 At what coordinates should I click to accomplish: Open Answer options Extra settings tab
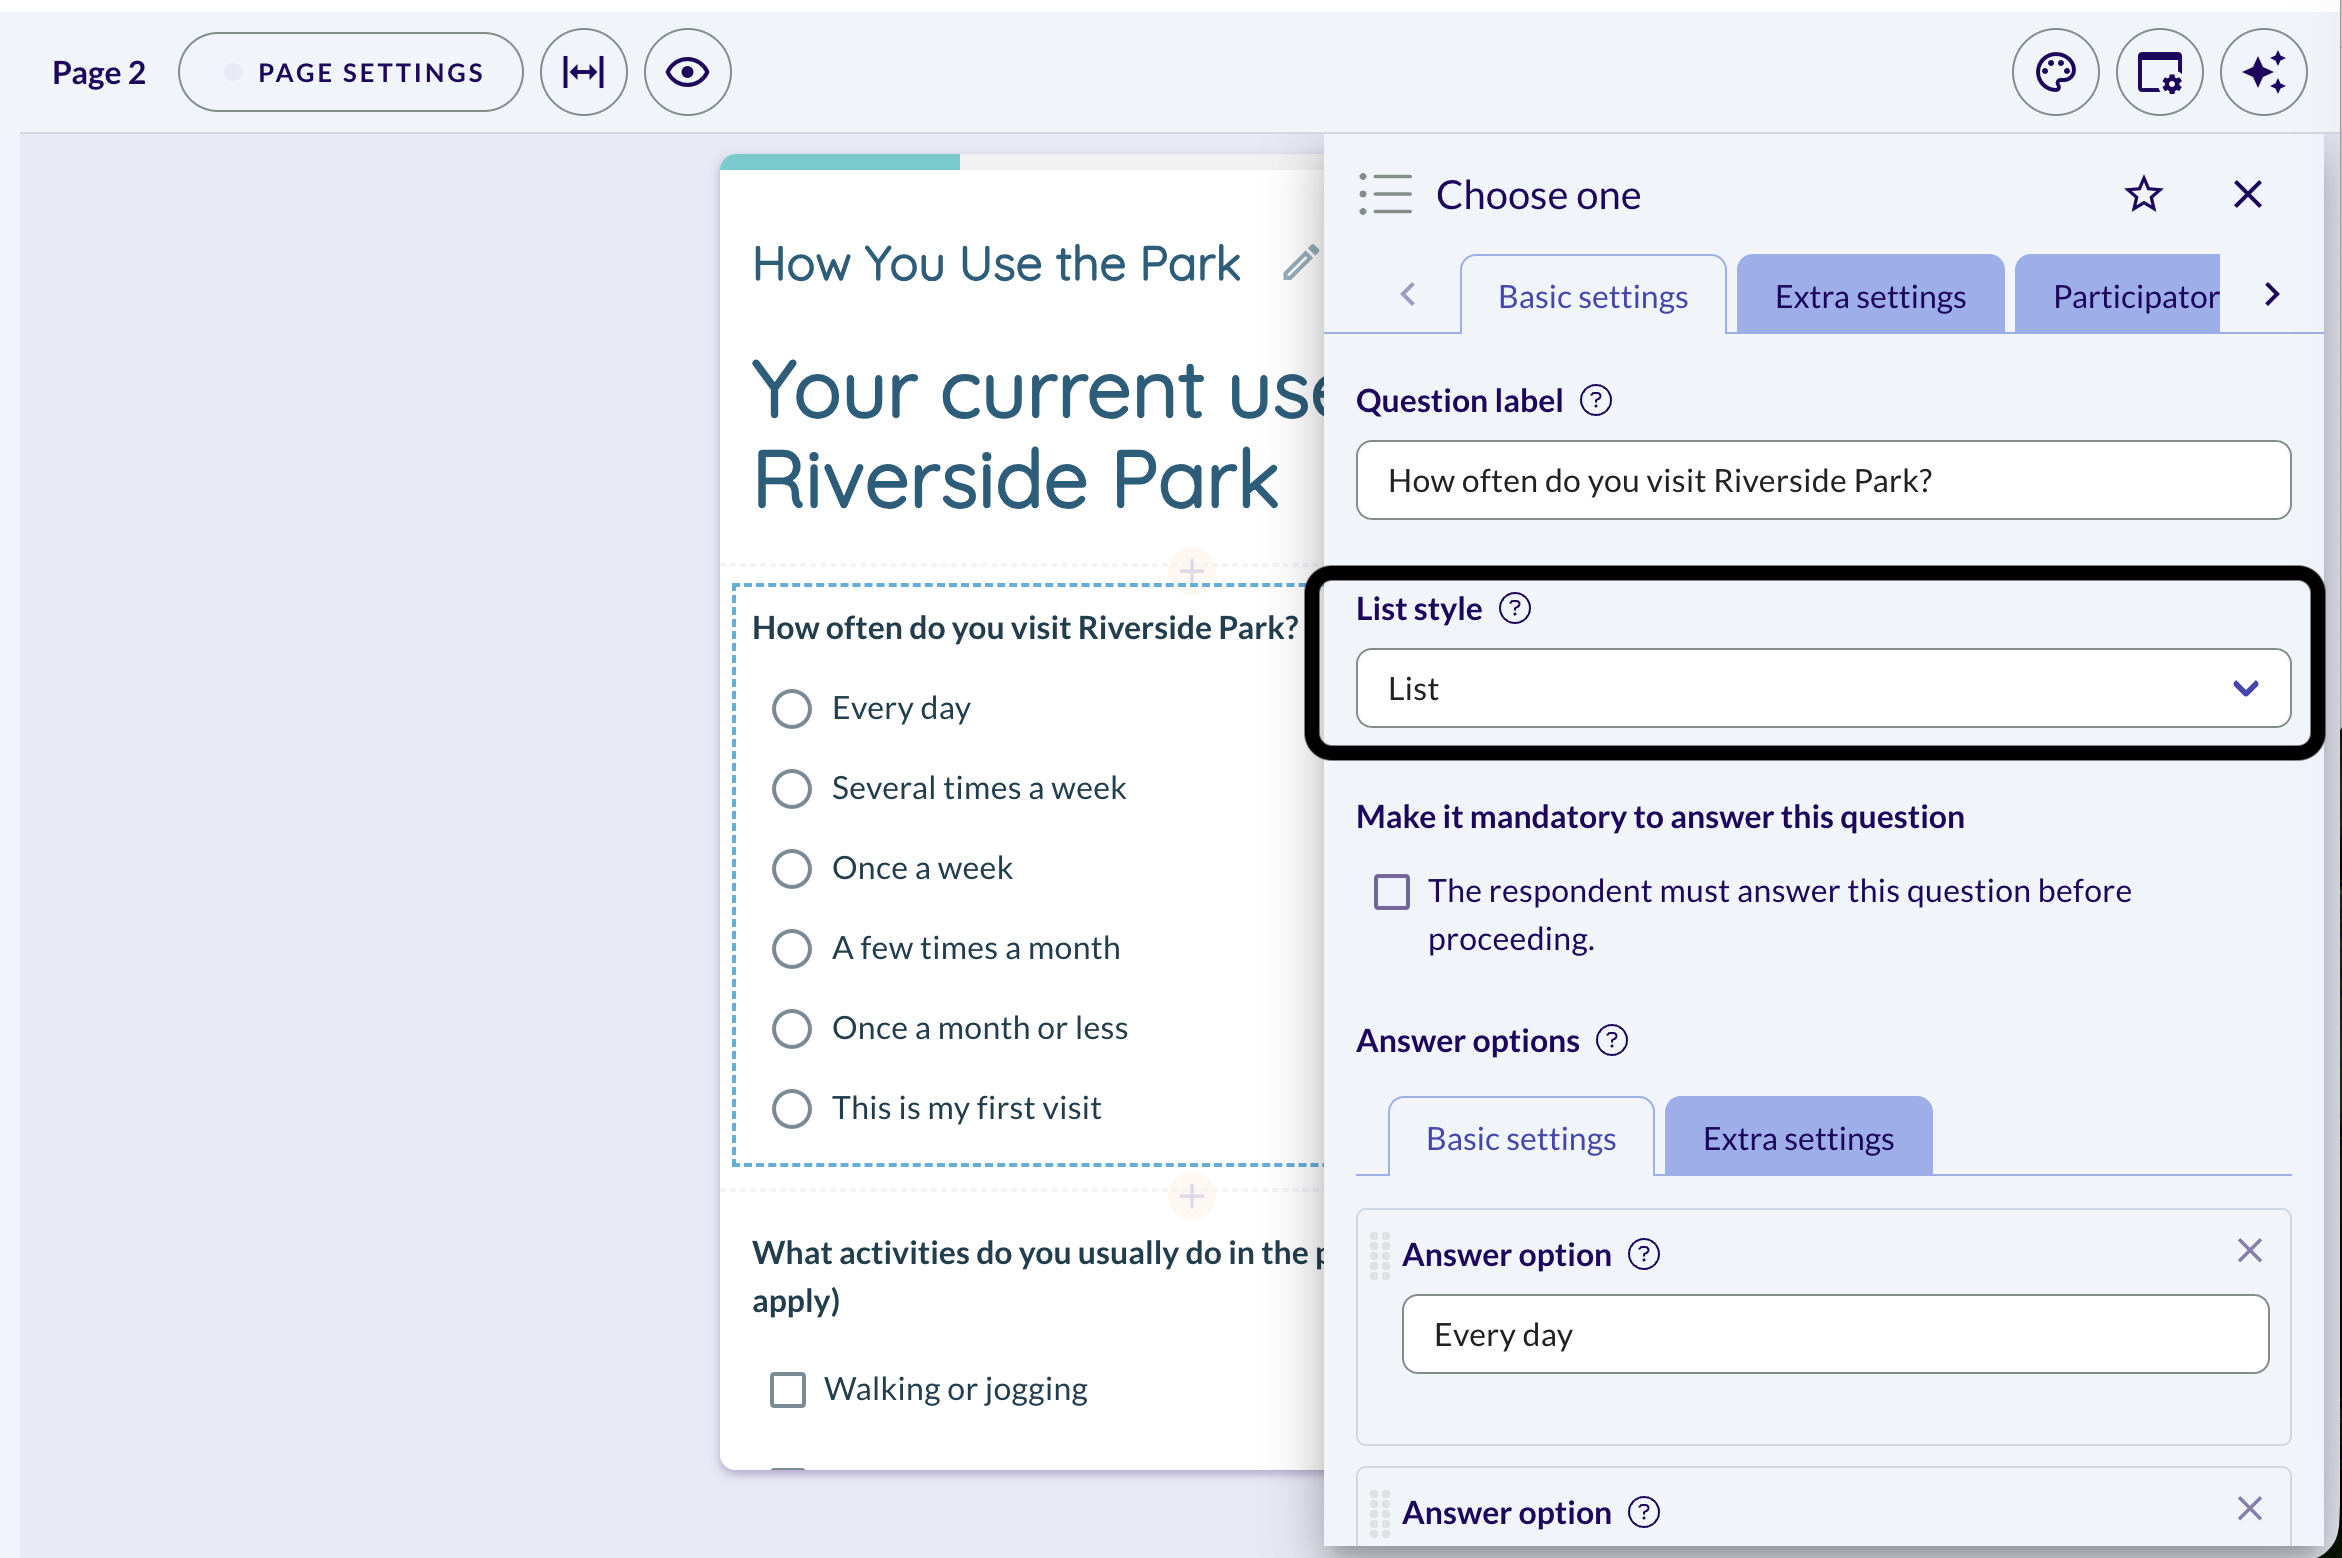[x=1798, y=1138]
